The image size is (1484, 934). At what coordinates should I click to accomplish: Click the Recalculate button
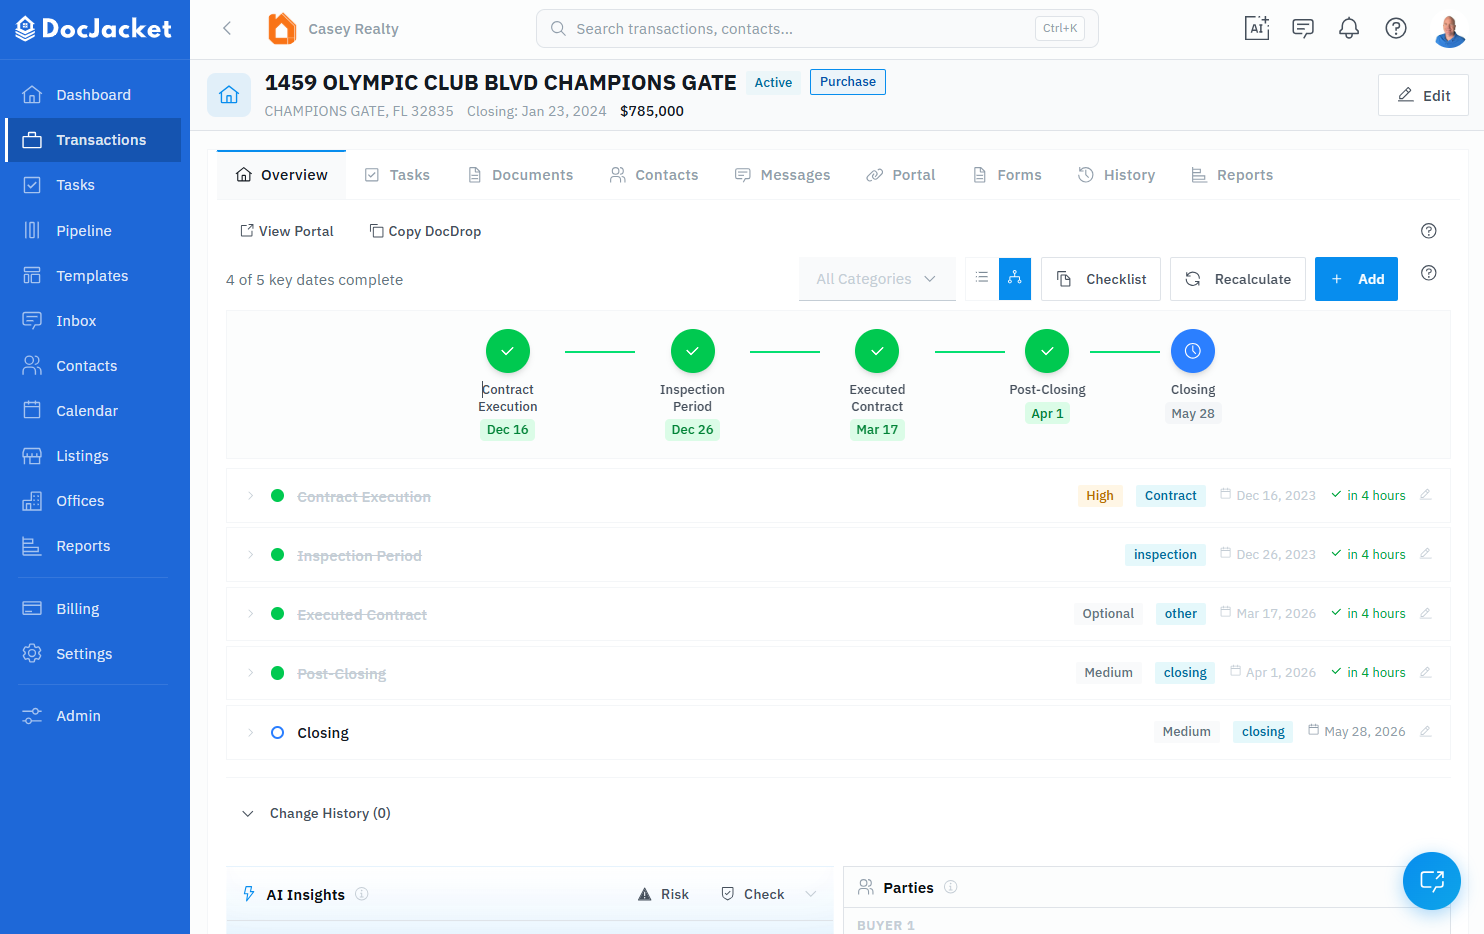1238,279
